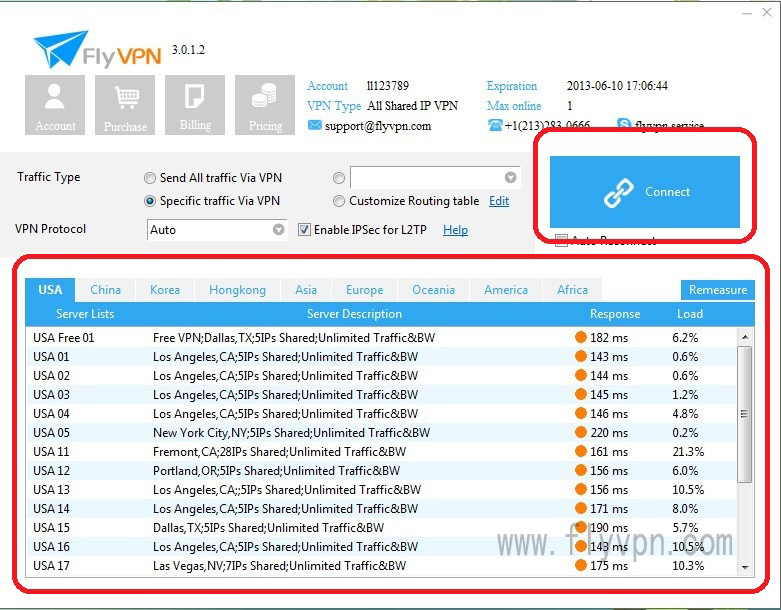The height and width of the screenshot is (610, 781).
Task: Select USA 15 Dallas server row
Action: [x=381, y=527]
